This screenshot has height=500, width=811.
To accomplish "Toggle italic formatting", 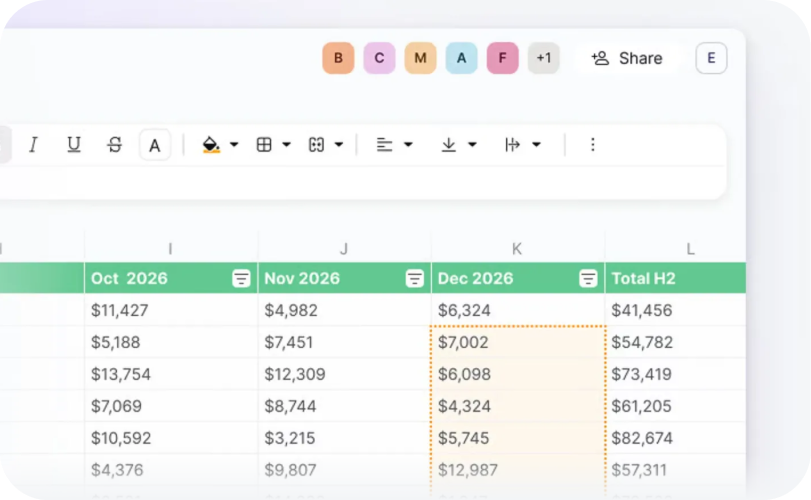I will 33,145.
